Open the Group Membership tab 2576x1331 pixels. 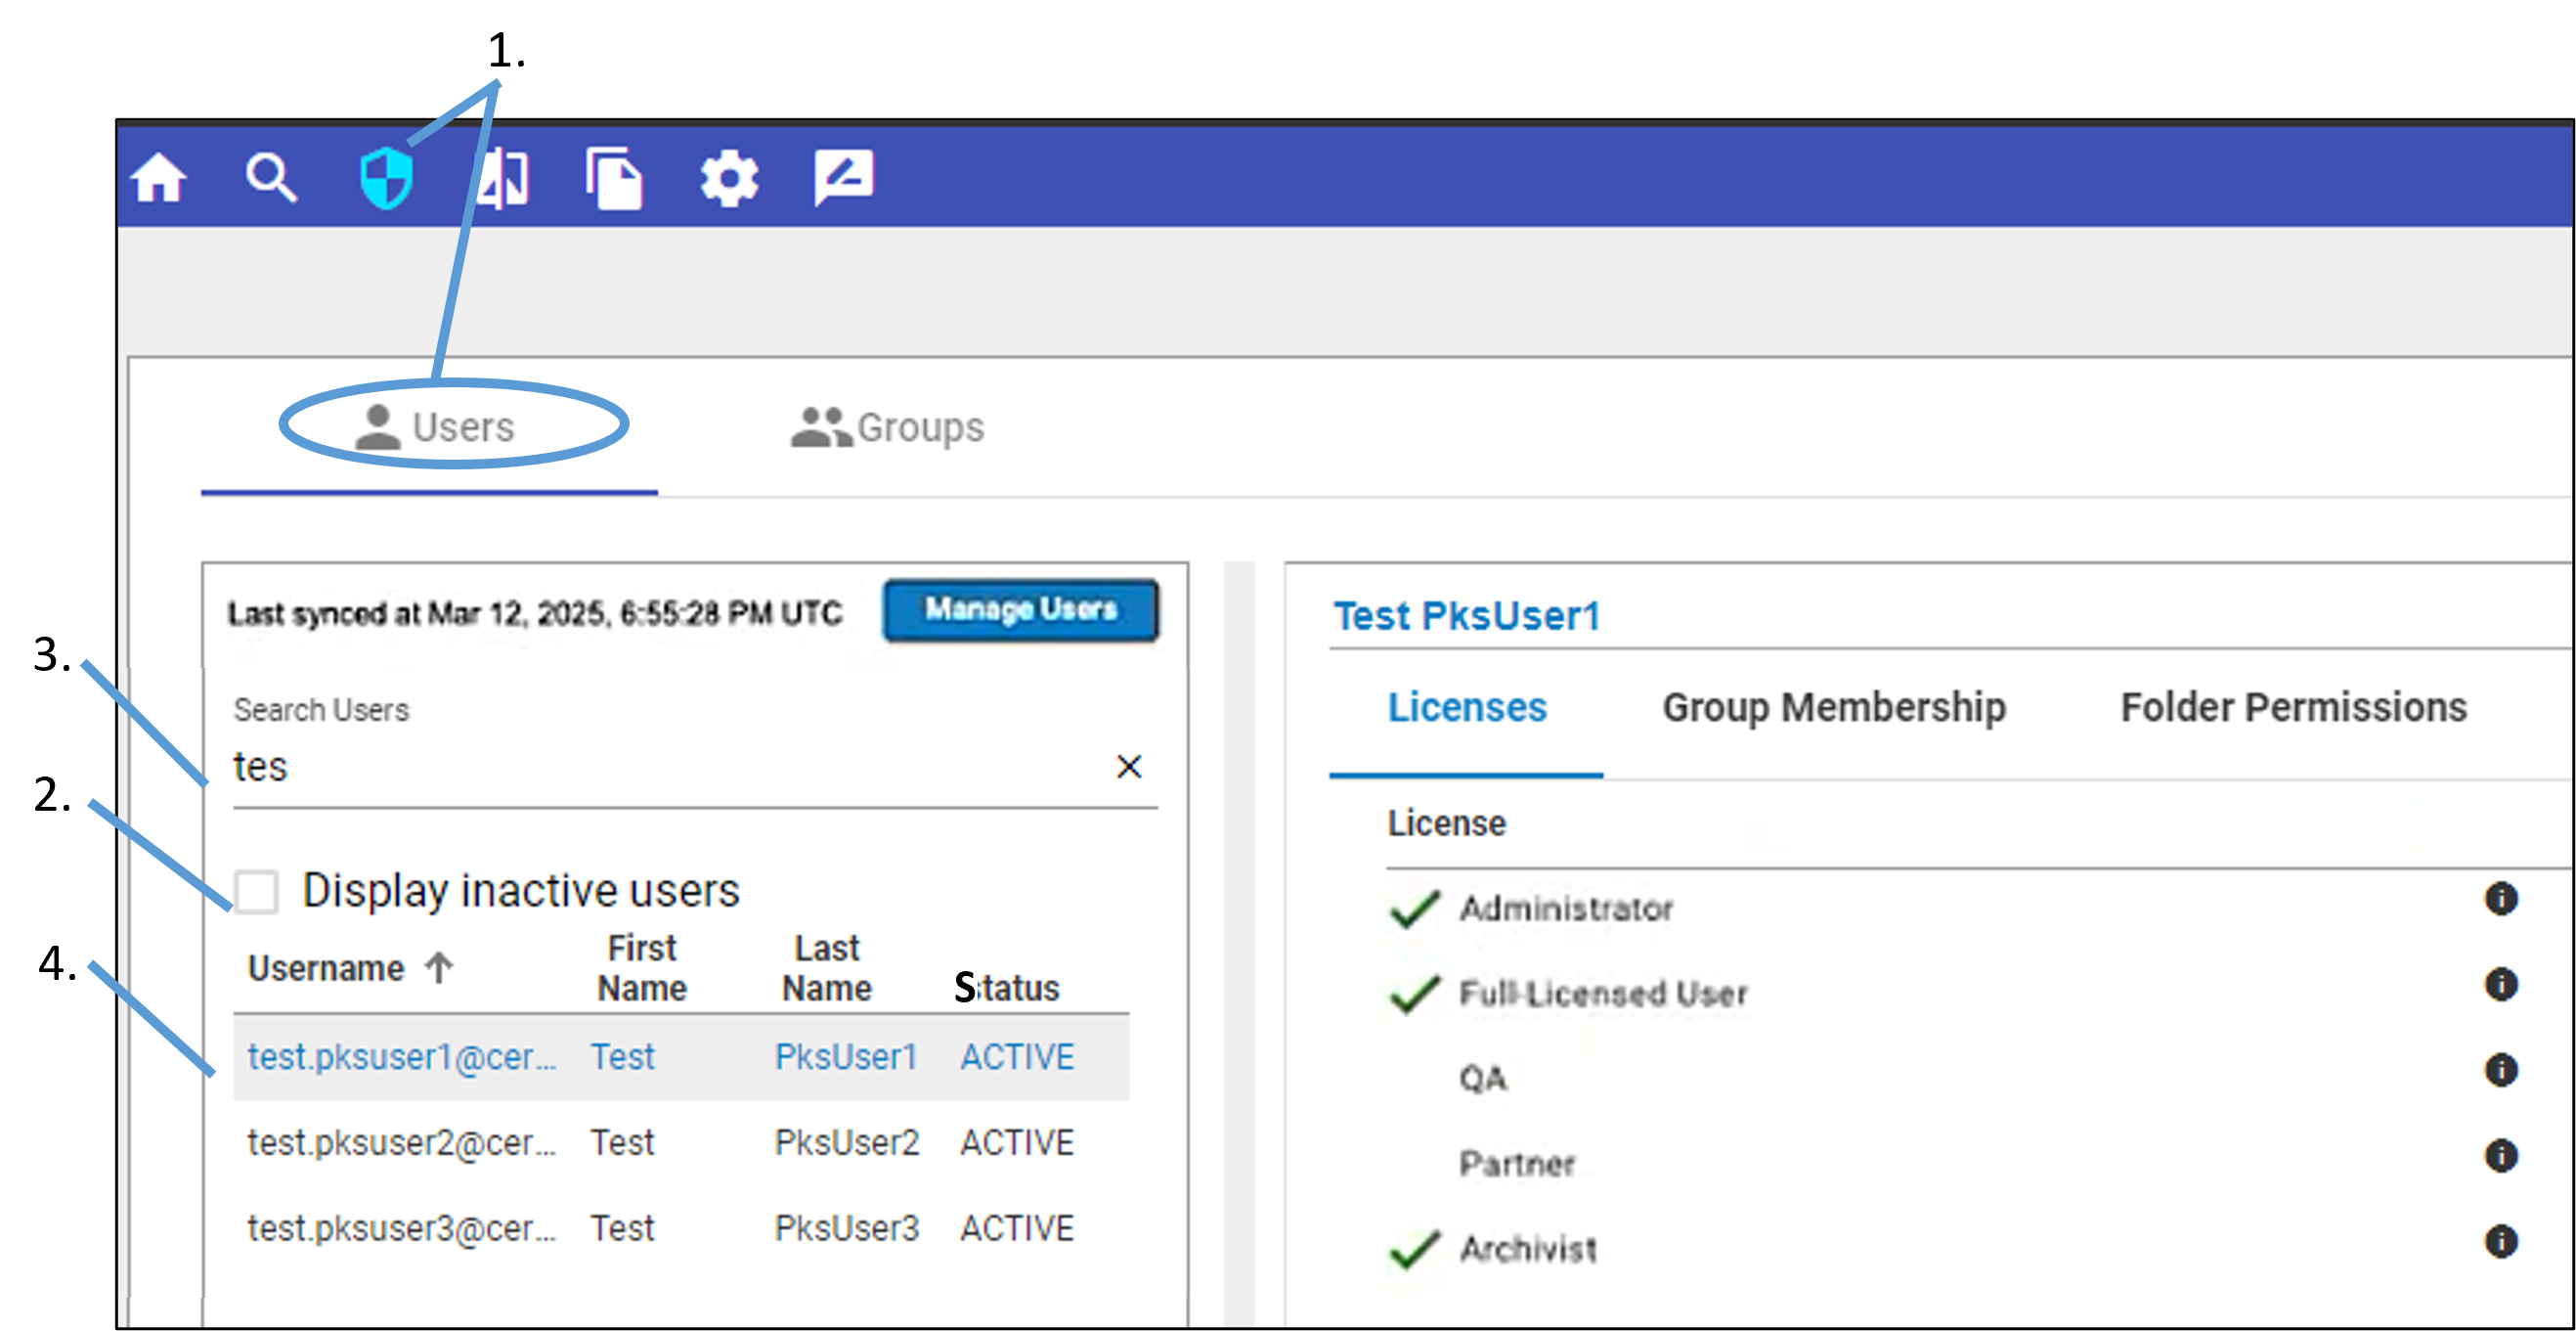pyautogui.click(x=1833, y=707)
